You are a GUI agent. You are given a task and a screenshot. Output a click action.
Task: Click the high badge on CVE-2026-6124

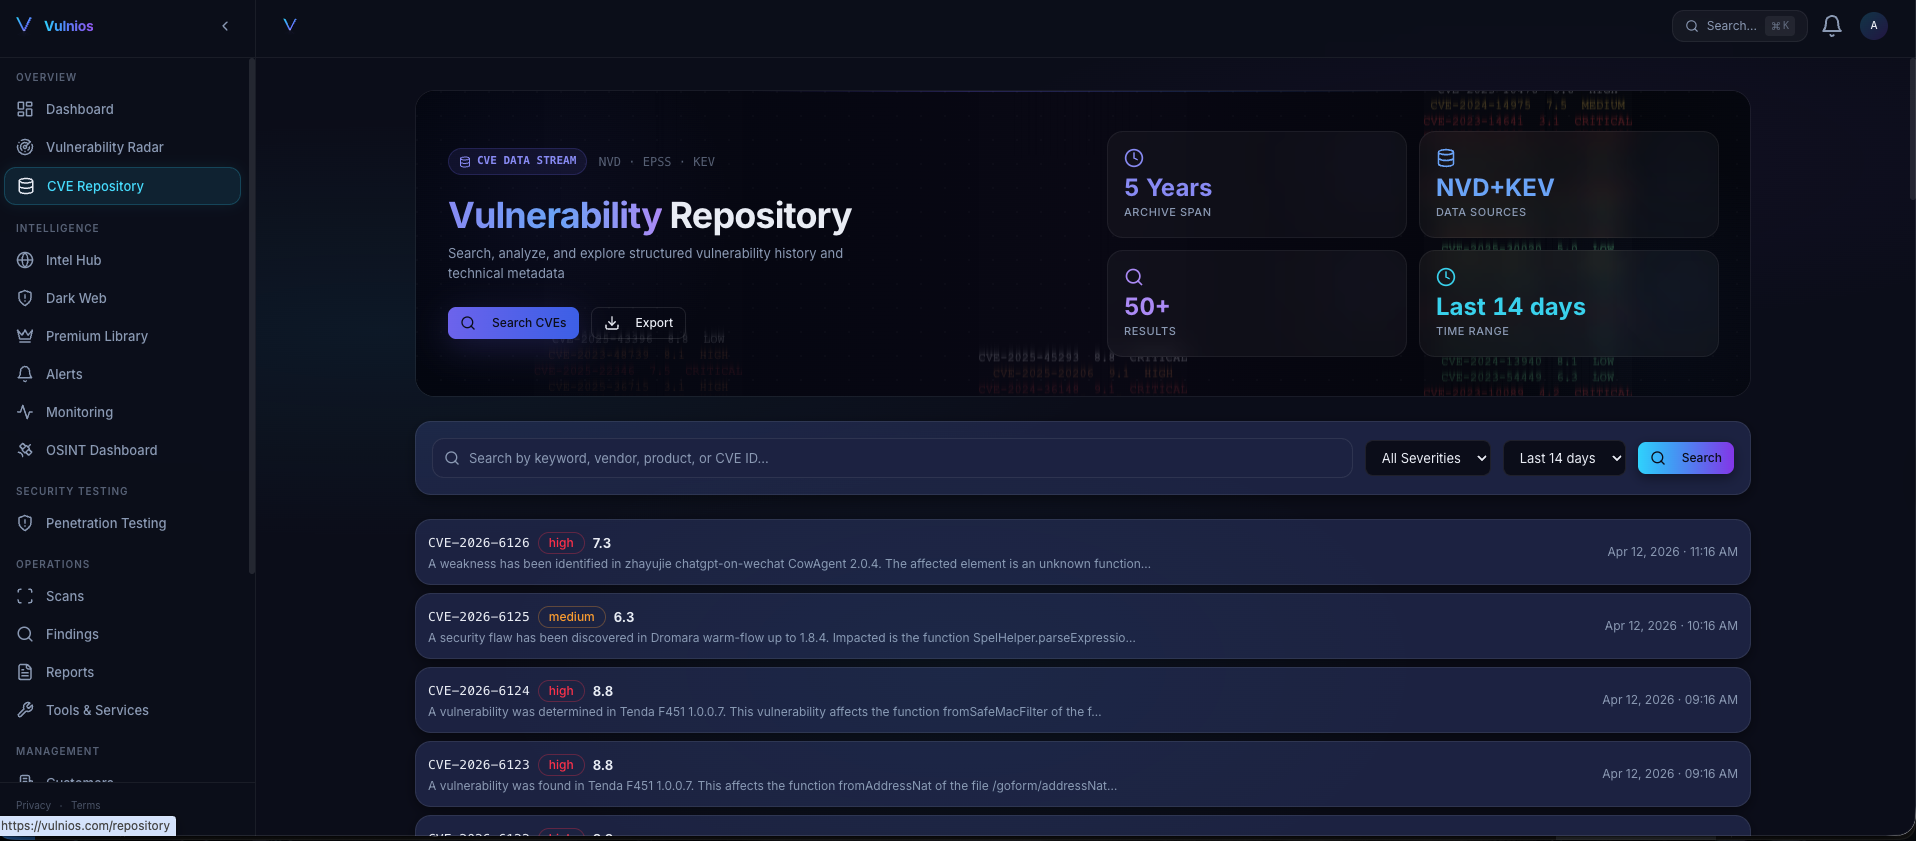tap(561, 691)
